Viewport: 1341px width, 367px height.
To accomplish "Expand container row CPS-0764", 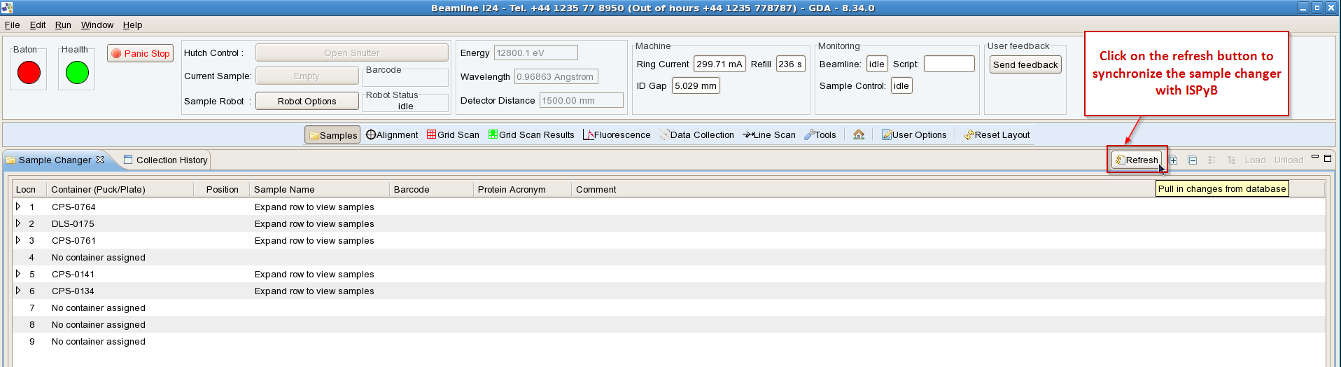I will 18,207.
